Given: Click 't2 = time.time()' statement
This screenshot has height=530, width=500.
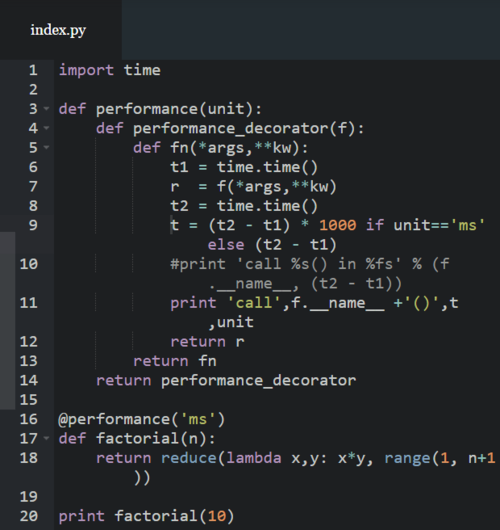Looking at the screenshot, I should click(244, 206).
